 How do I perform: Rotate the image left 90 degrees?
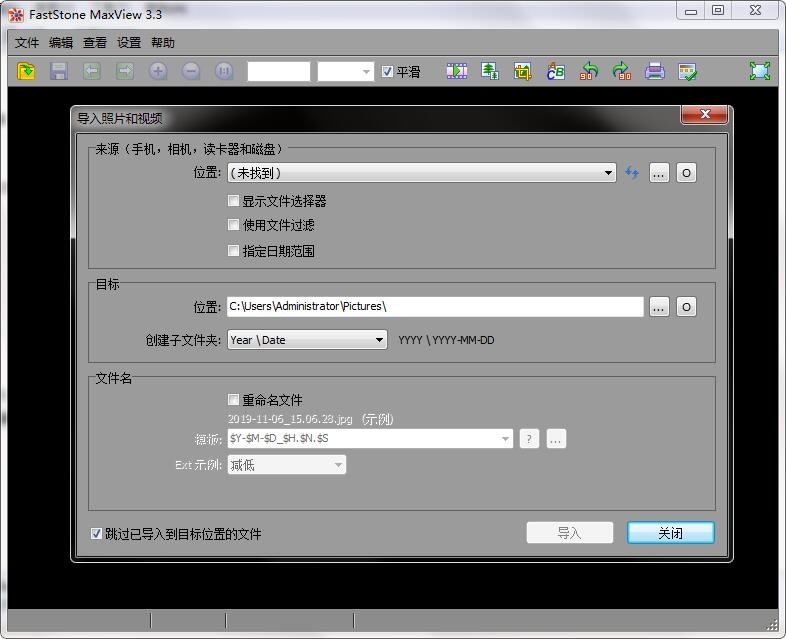(x=589, y=71)
